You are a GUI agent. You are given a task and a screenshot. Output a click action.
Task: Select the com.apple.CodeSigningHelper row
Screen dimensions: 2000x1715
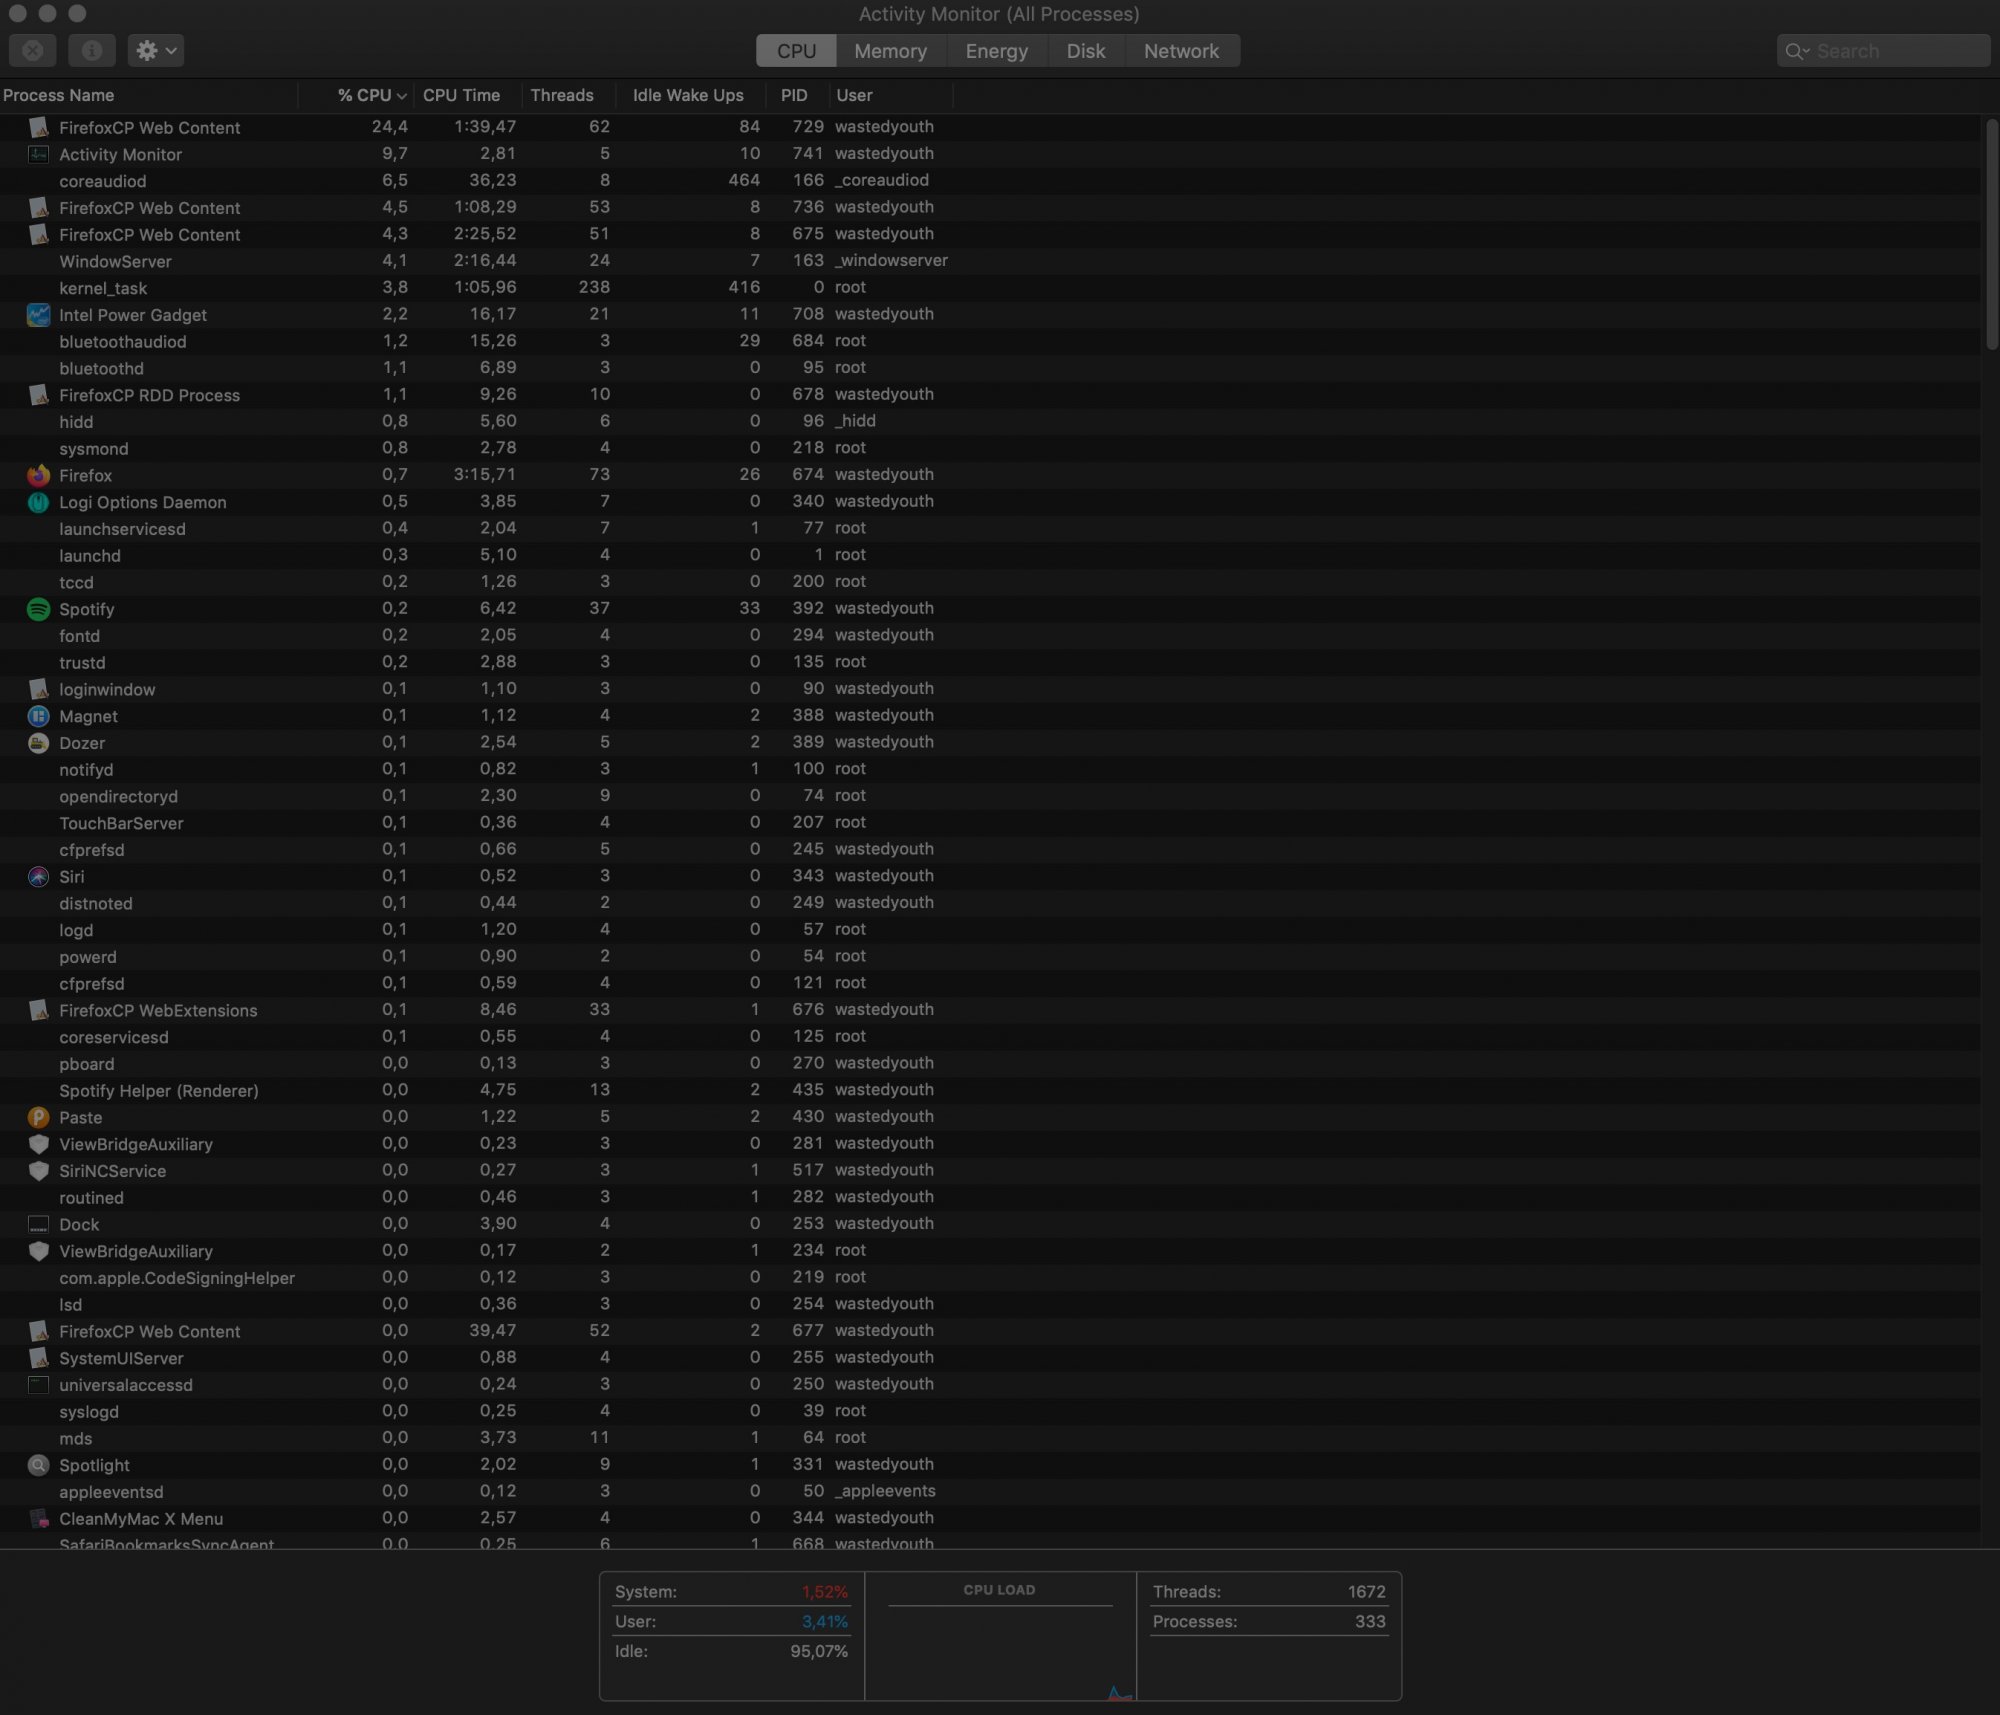[x=990, y=1277]
